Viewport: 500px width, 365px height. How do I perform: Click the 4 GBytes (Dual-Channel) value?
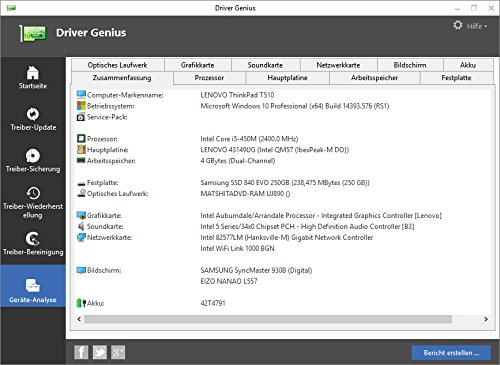pyautogui.click(x=238, y=161)
